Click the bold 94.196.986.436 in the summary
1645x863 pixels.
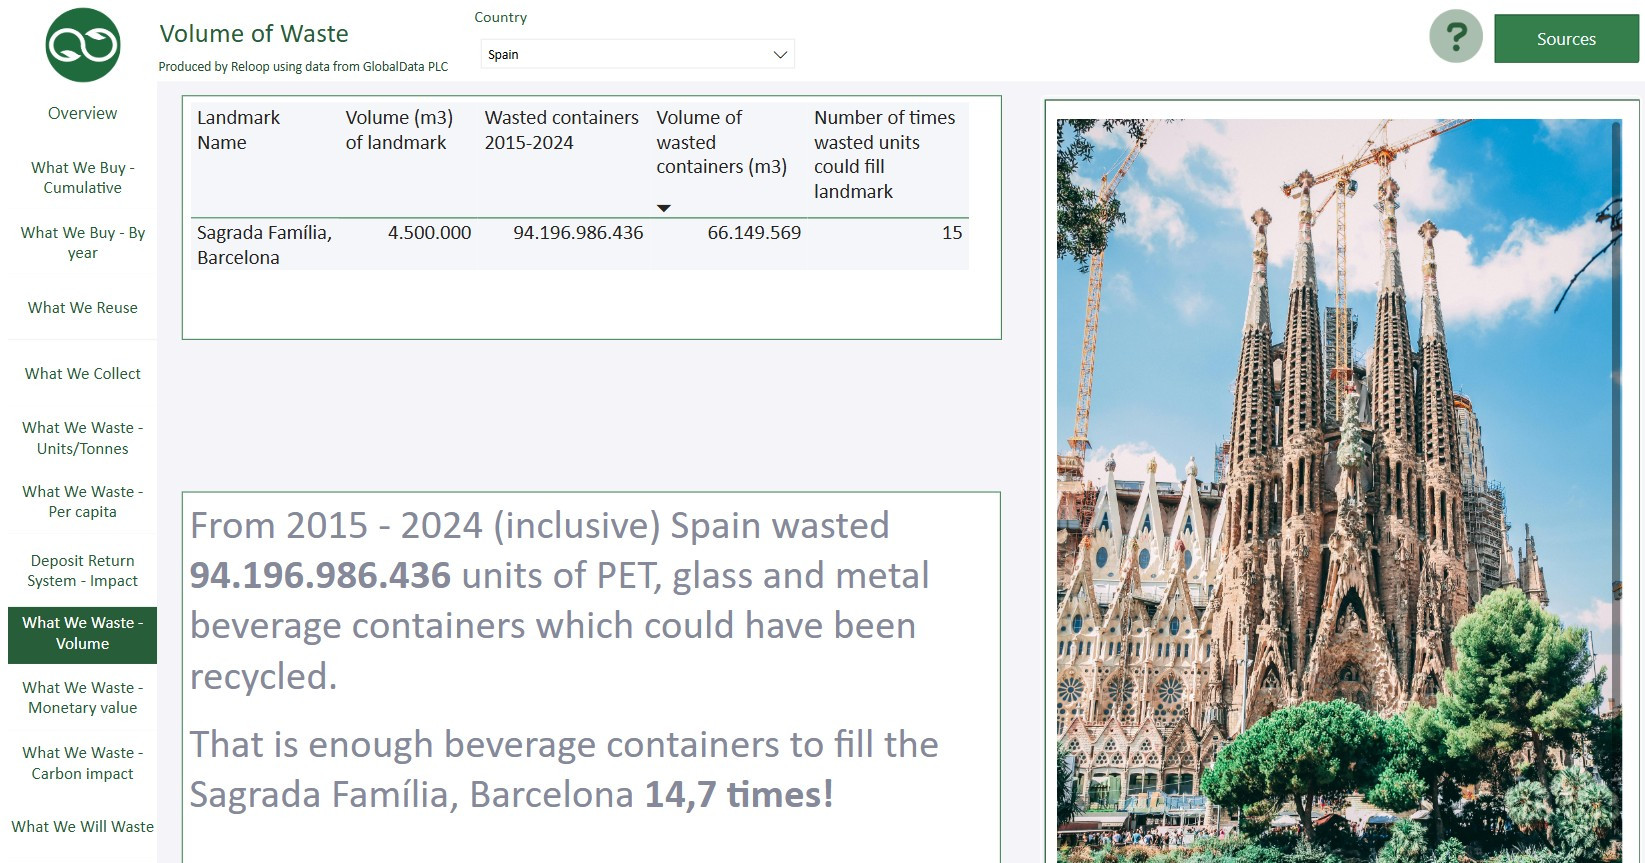coord(320,576)
